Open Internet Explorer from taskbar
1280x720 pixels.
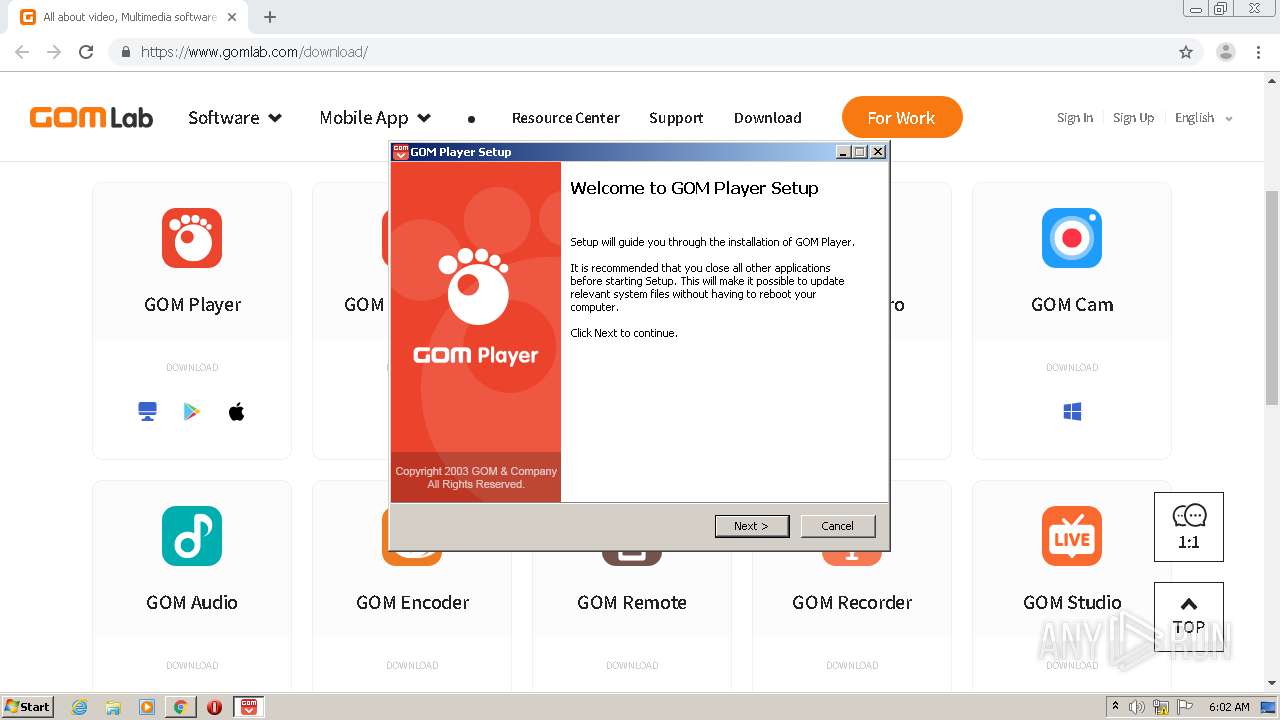click(x=80, y=707)
